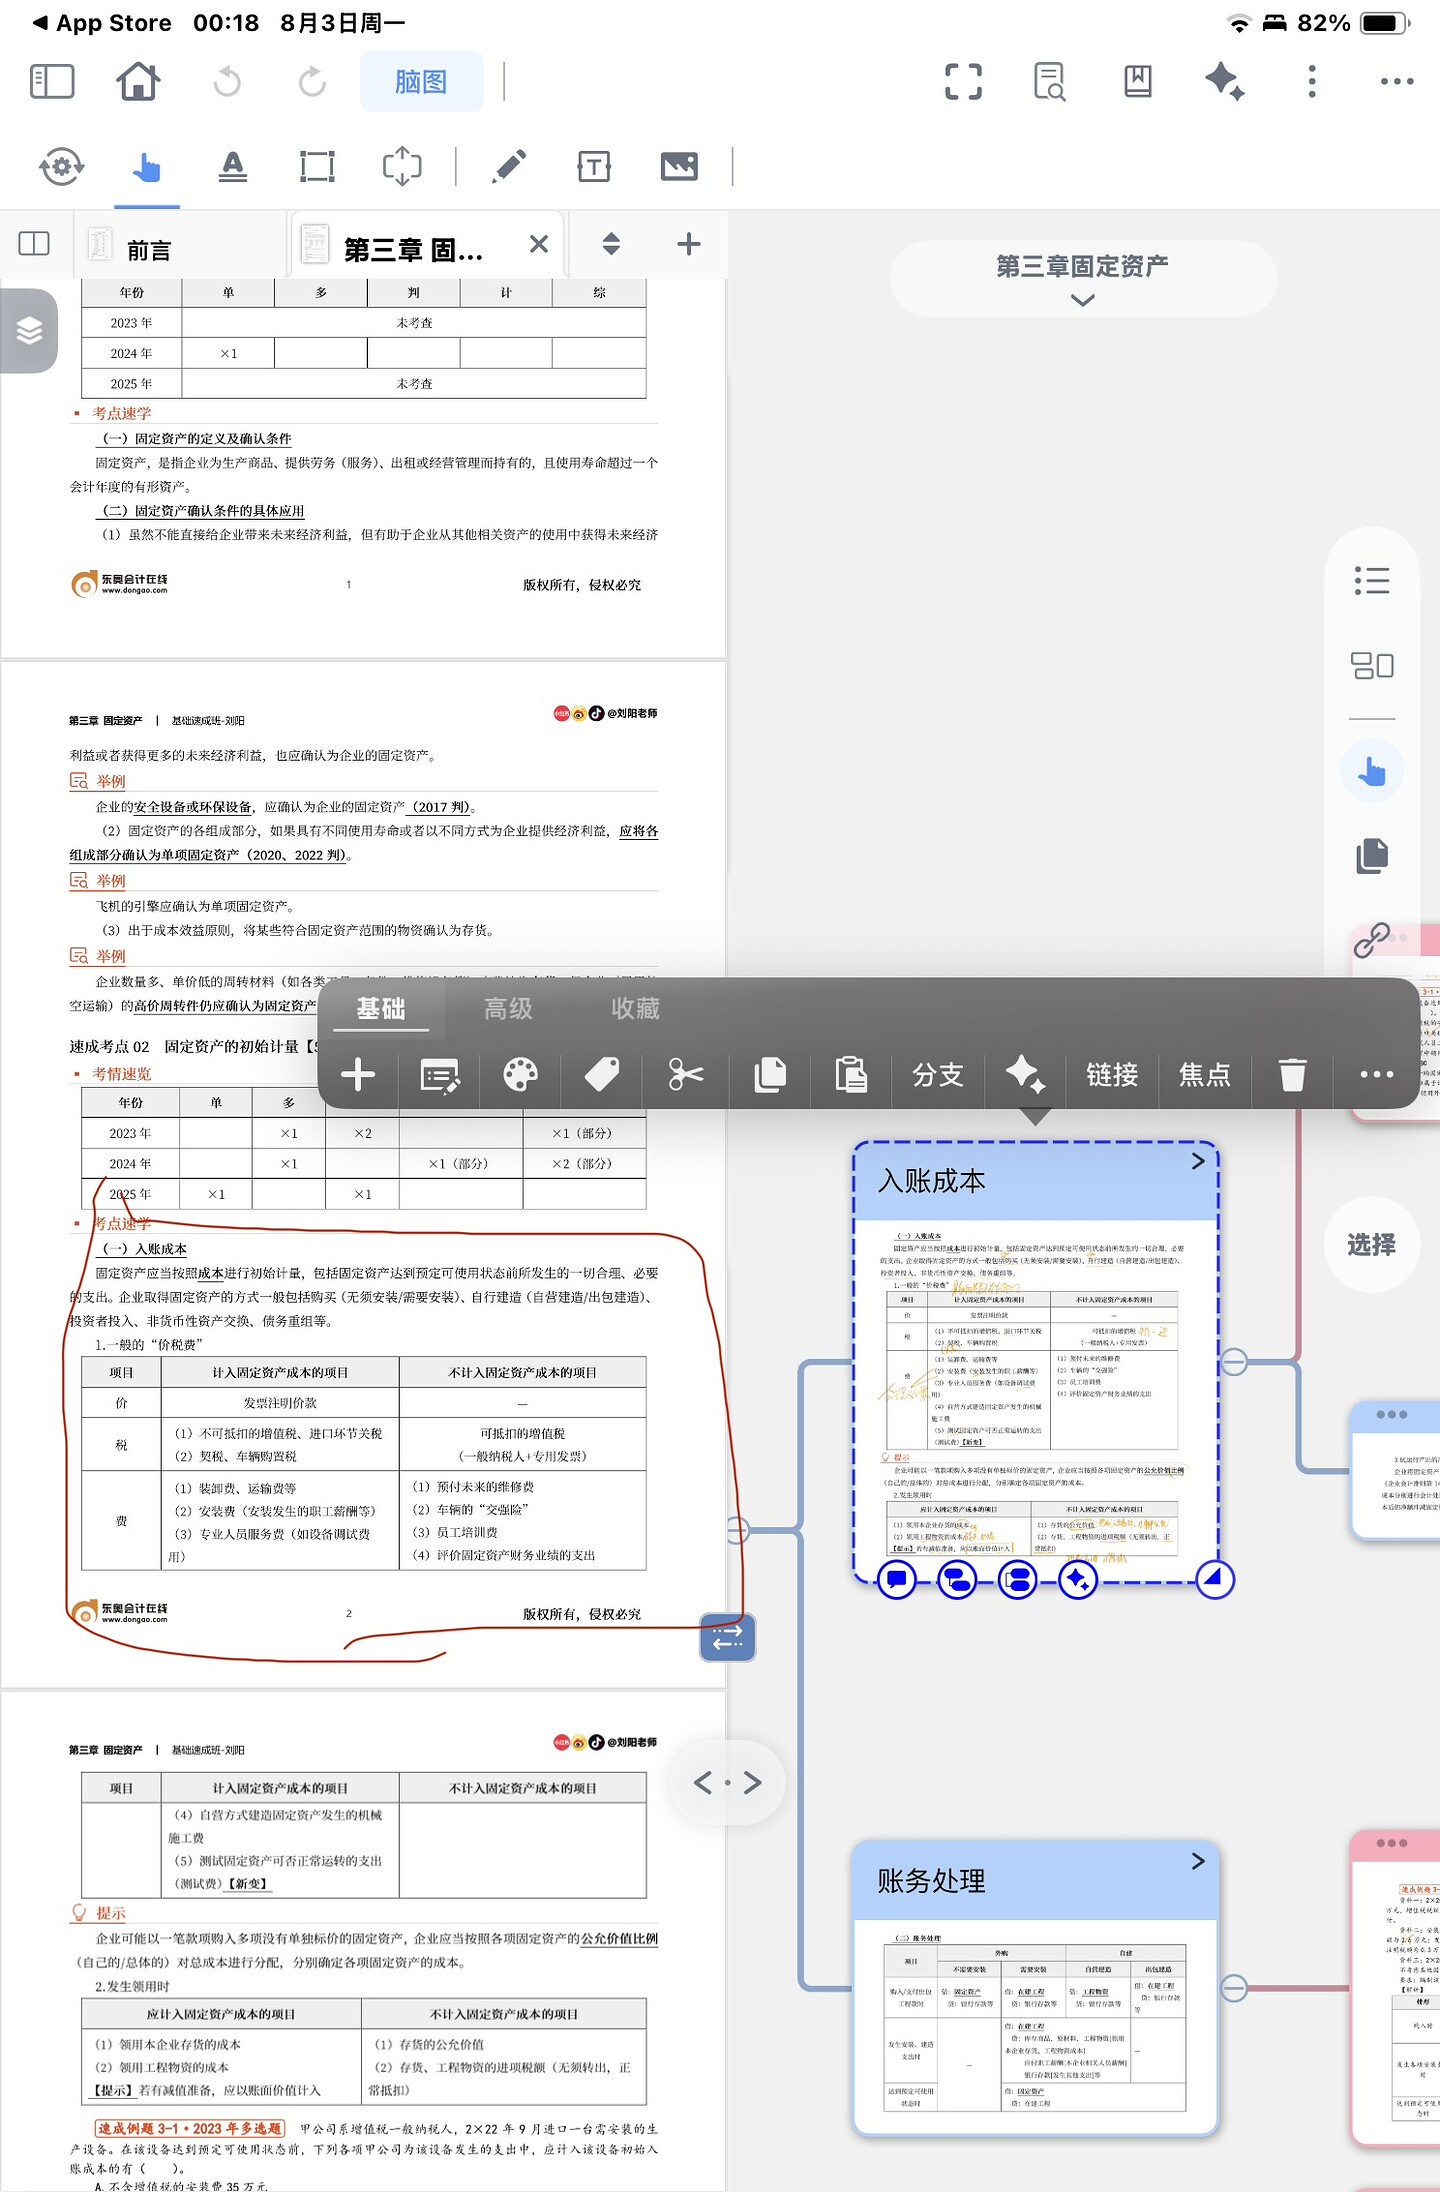Click the 链接 button
Screen dimensions: 1440x2192
click(1112, 1076)
